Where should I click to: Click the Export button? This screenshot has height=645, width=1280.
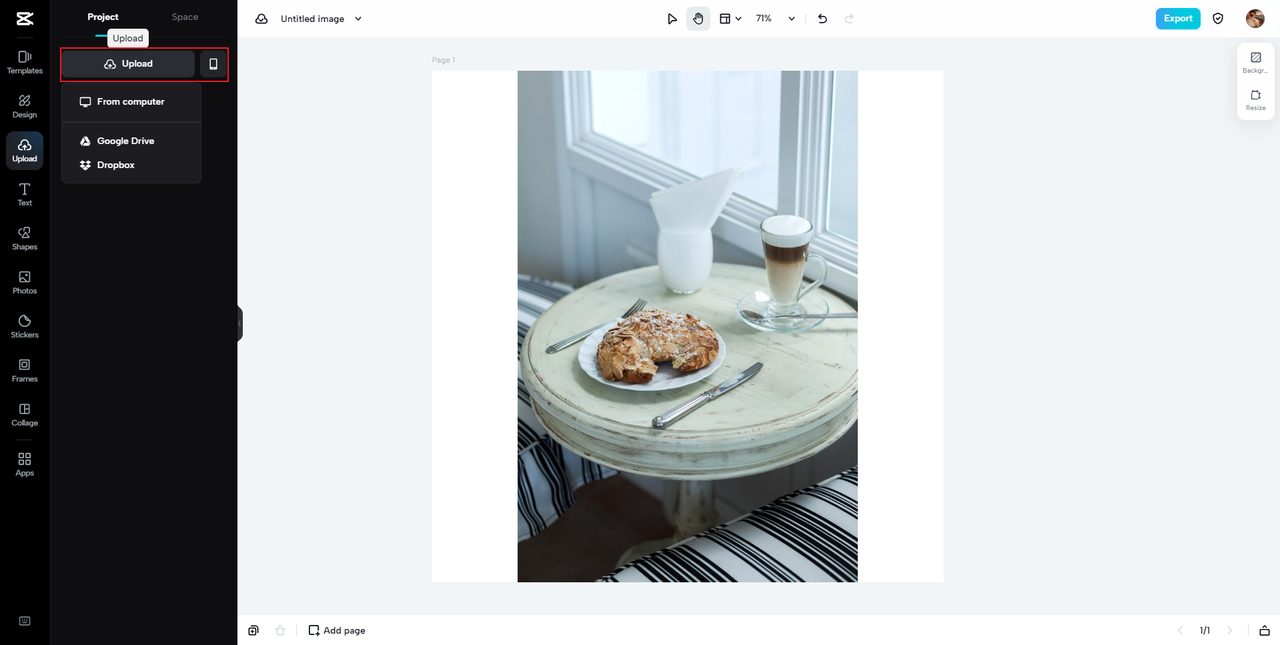[x=1178, y=19]
